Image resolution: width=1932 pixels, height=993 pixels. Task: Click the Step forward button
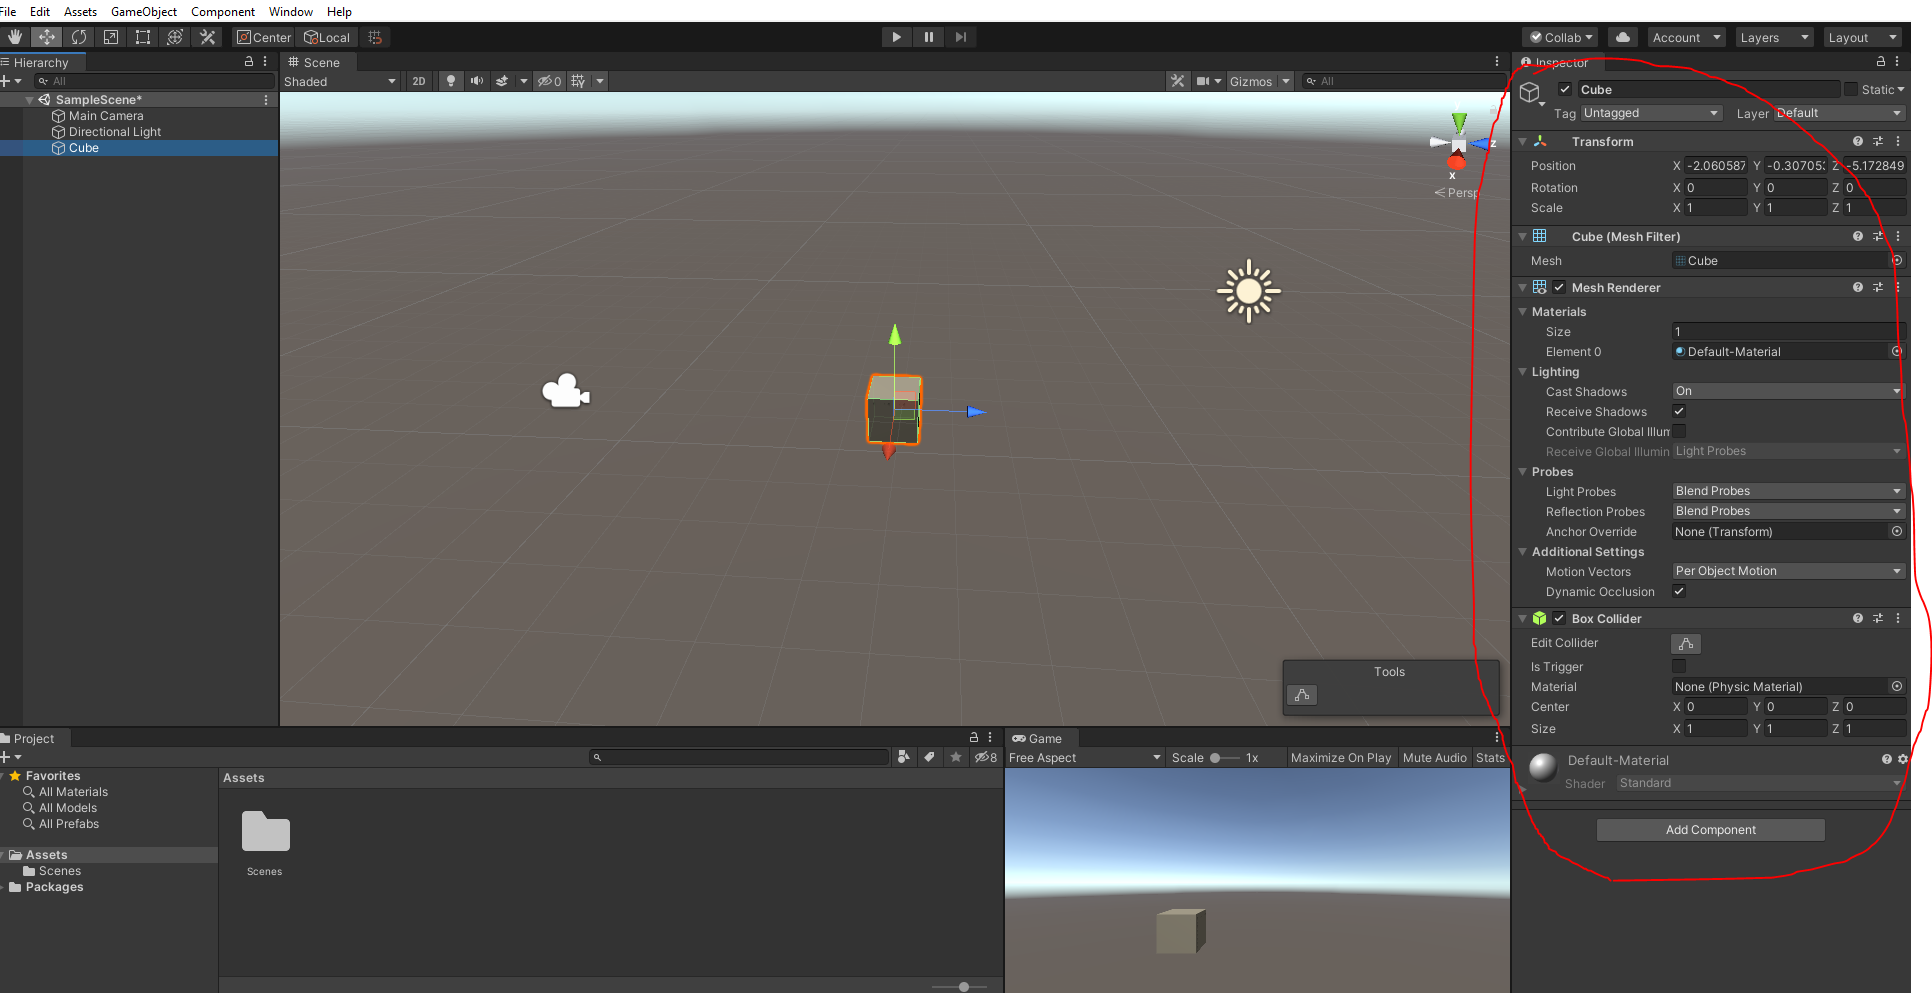961,37
